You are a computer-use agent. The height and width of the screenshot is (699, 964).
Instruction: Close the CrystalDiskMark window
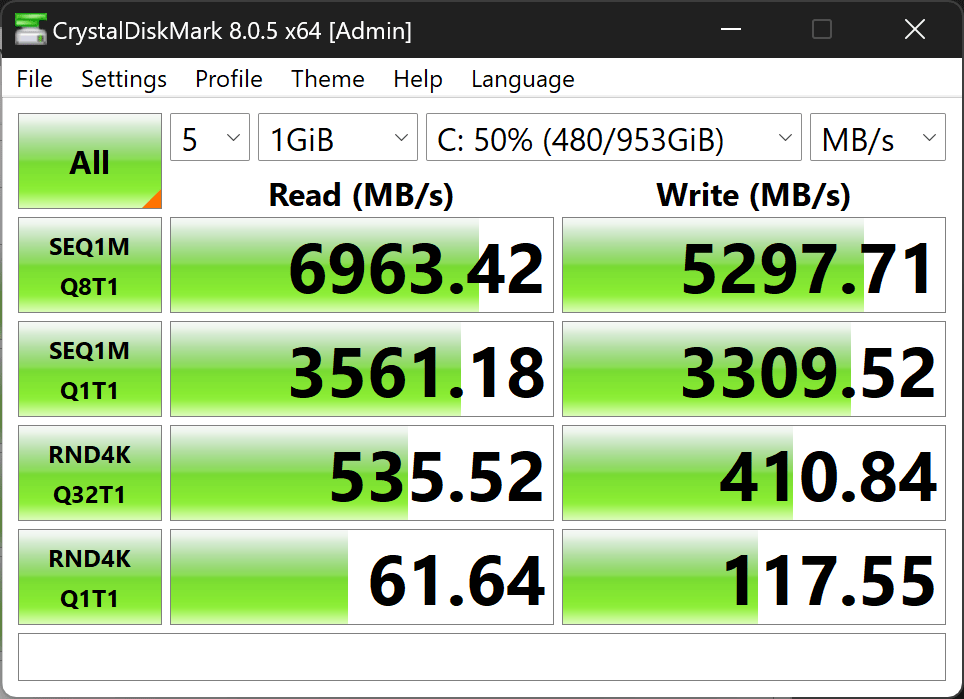tap(915, 29)
